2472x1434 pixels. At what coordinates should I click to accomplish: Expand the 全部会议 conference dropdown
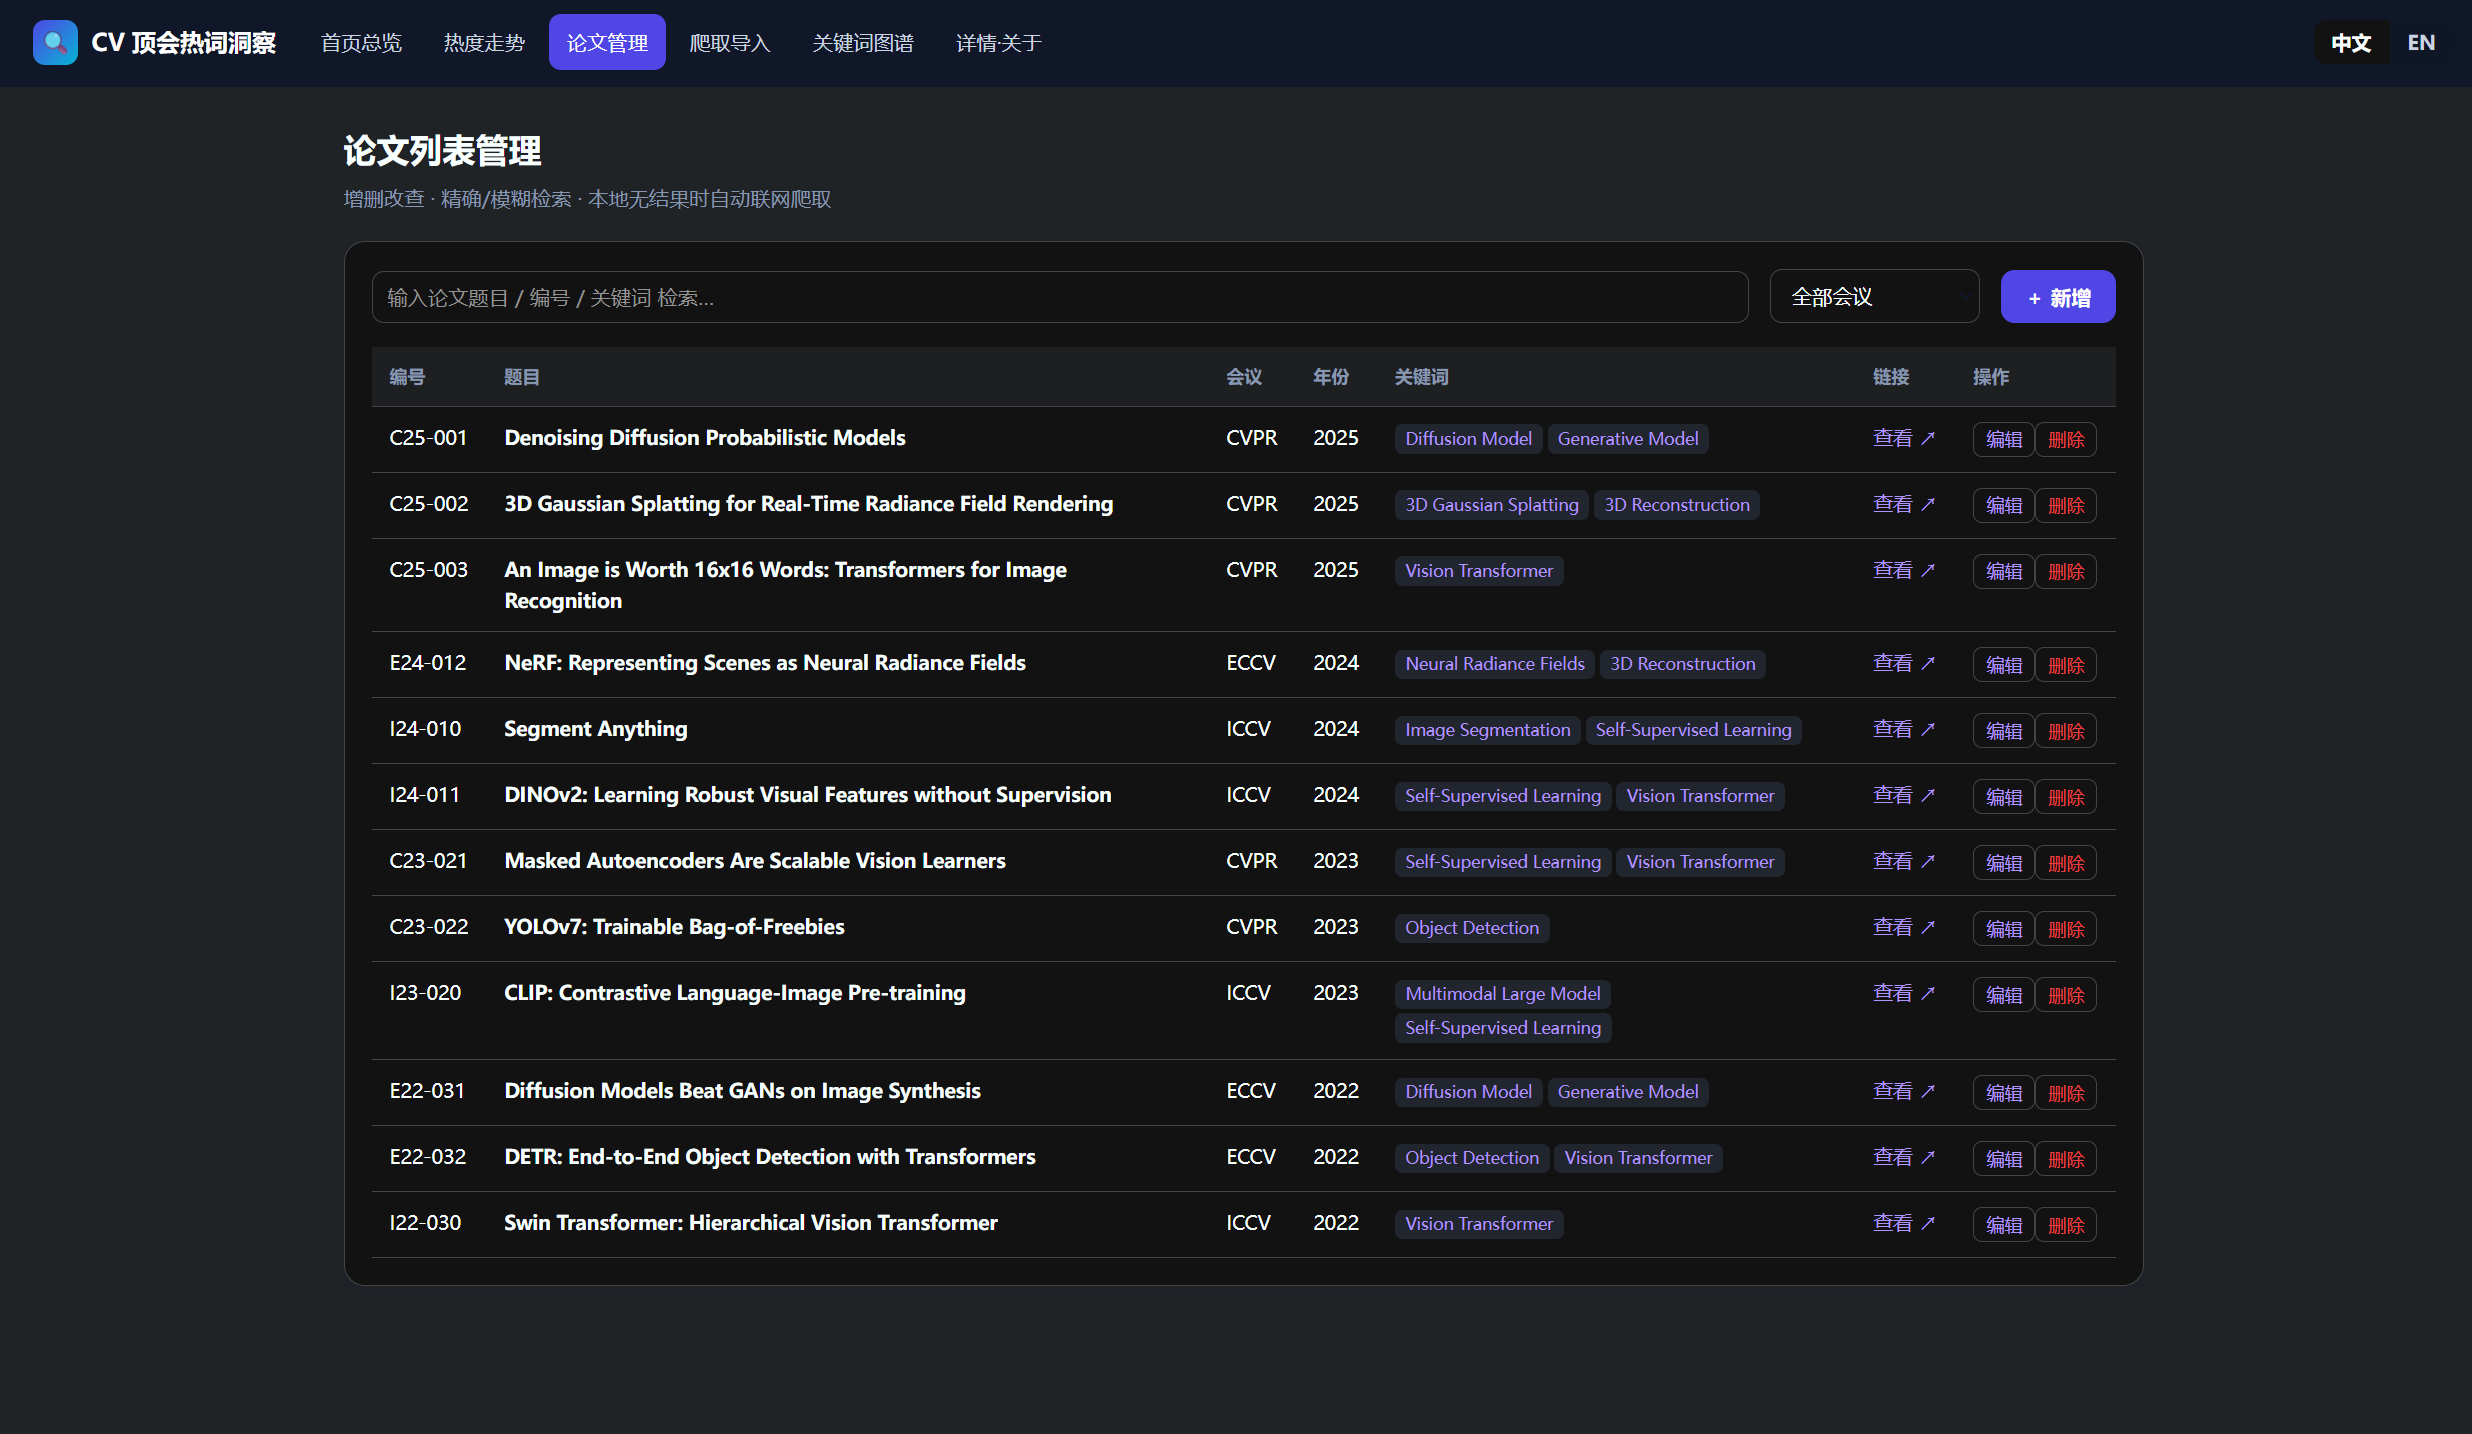click(x=1874, y=297)
